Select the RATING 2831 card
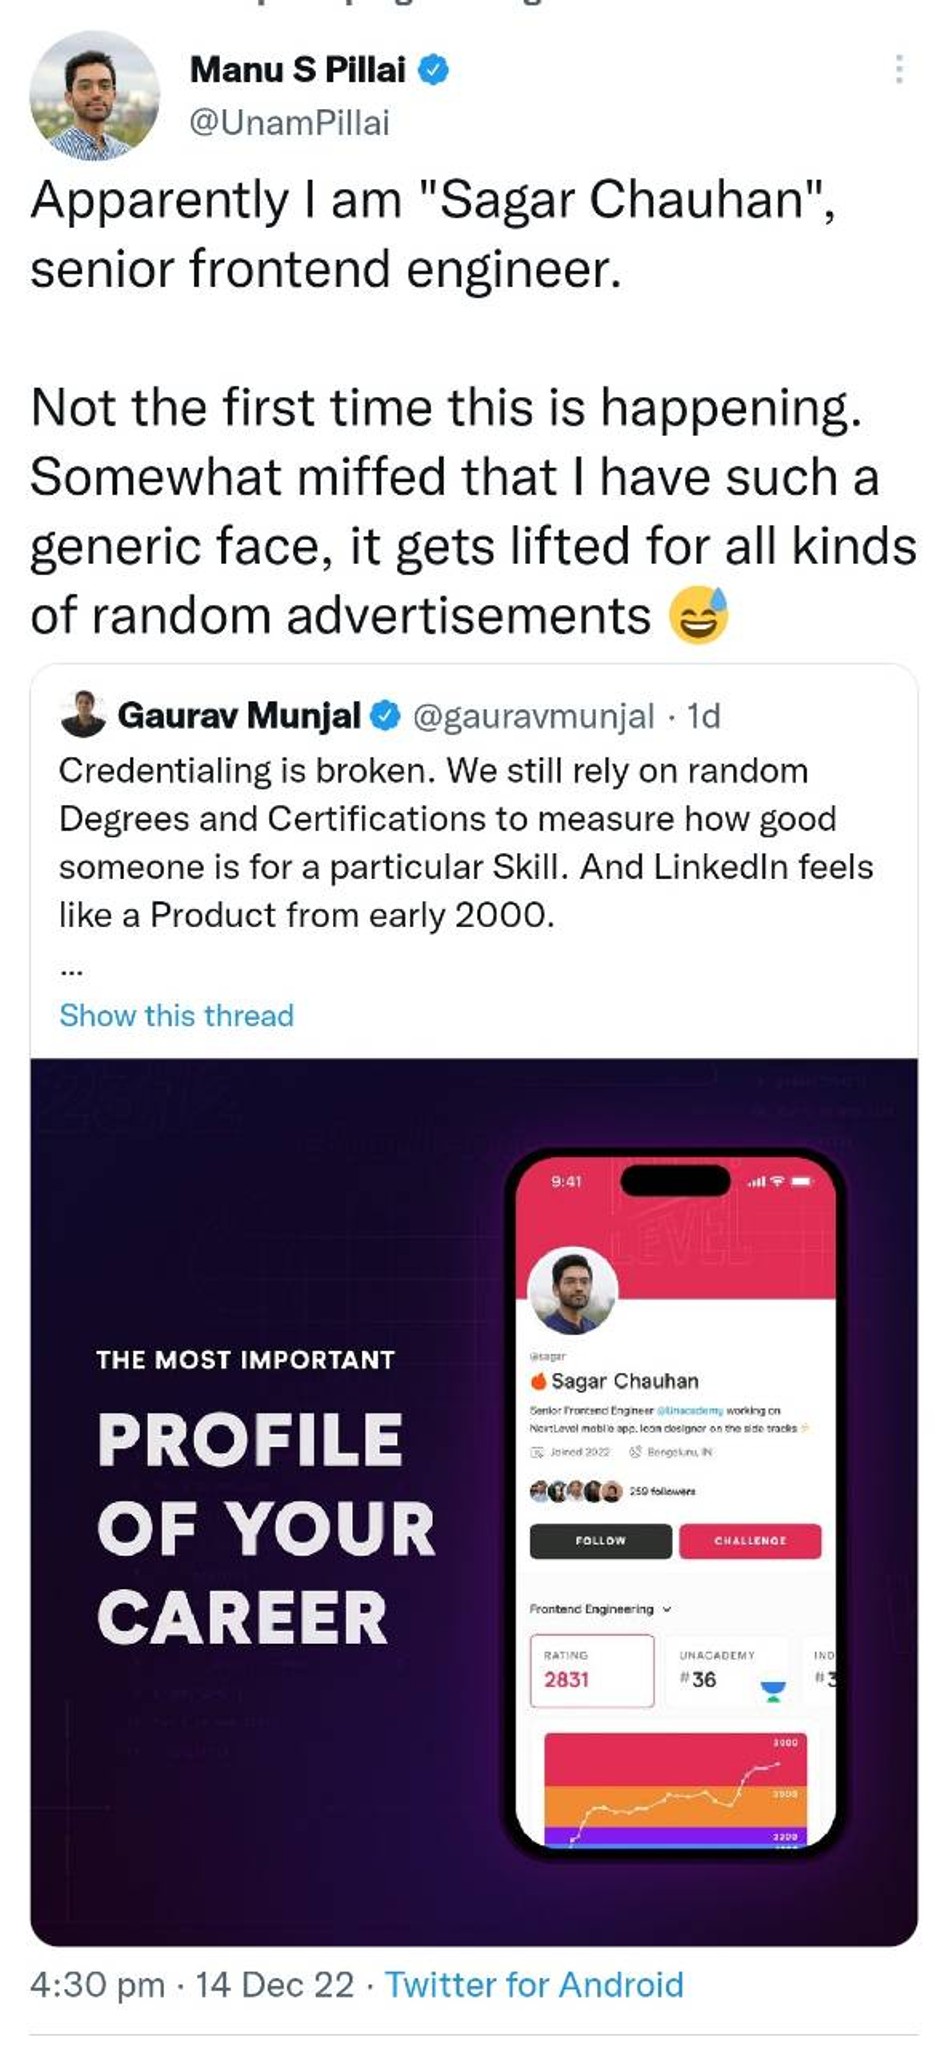Screen dimensions: 947x2048 591,1670
